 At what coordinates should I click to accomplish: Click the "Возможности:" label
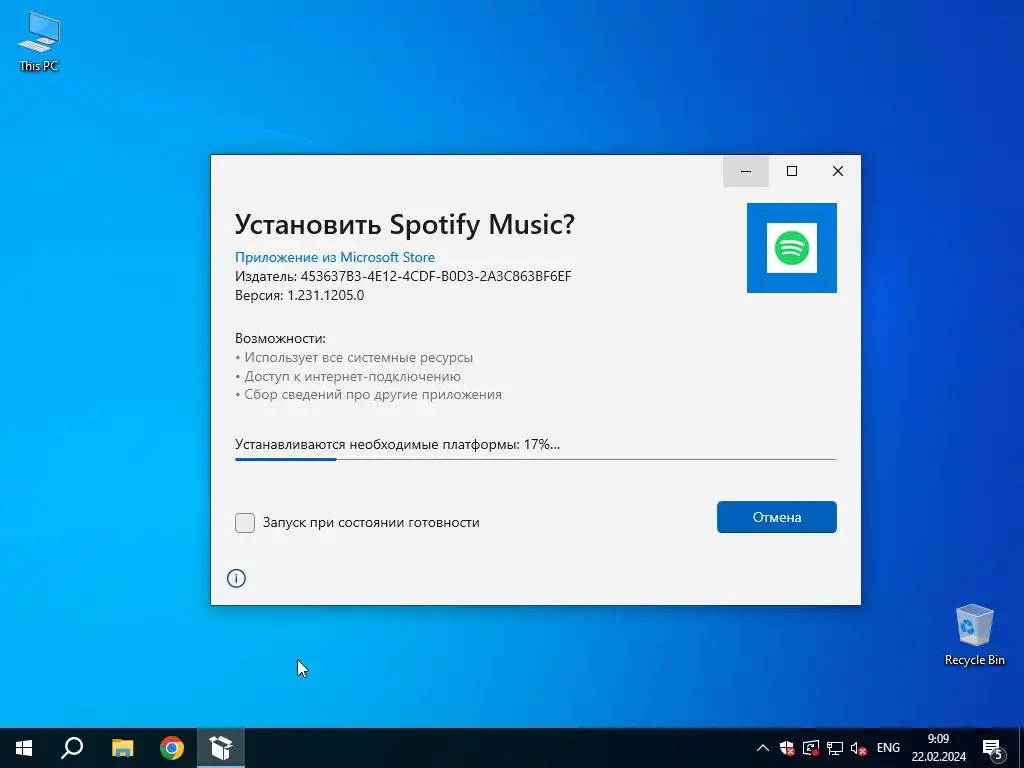280,338
